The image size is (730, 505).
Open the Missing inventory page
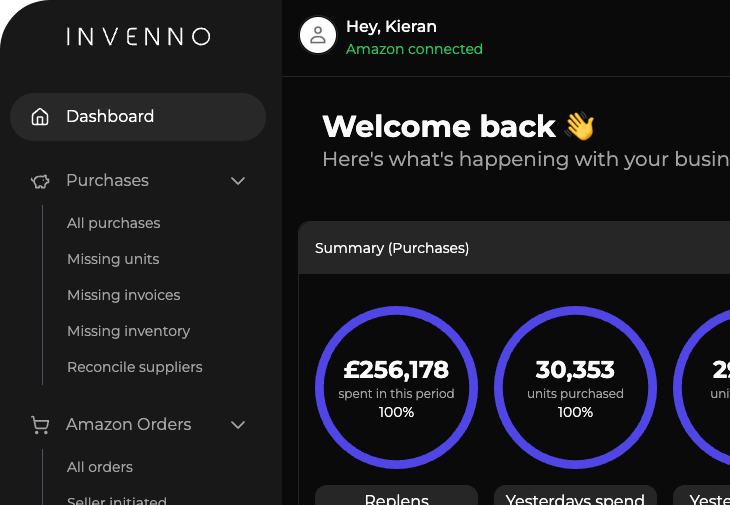tap(128, 331)
